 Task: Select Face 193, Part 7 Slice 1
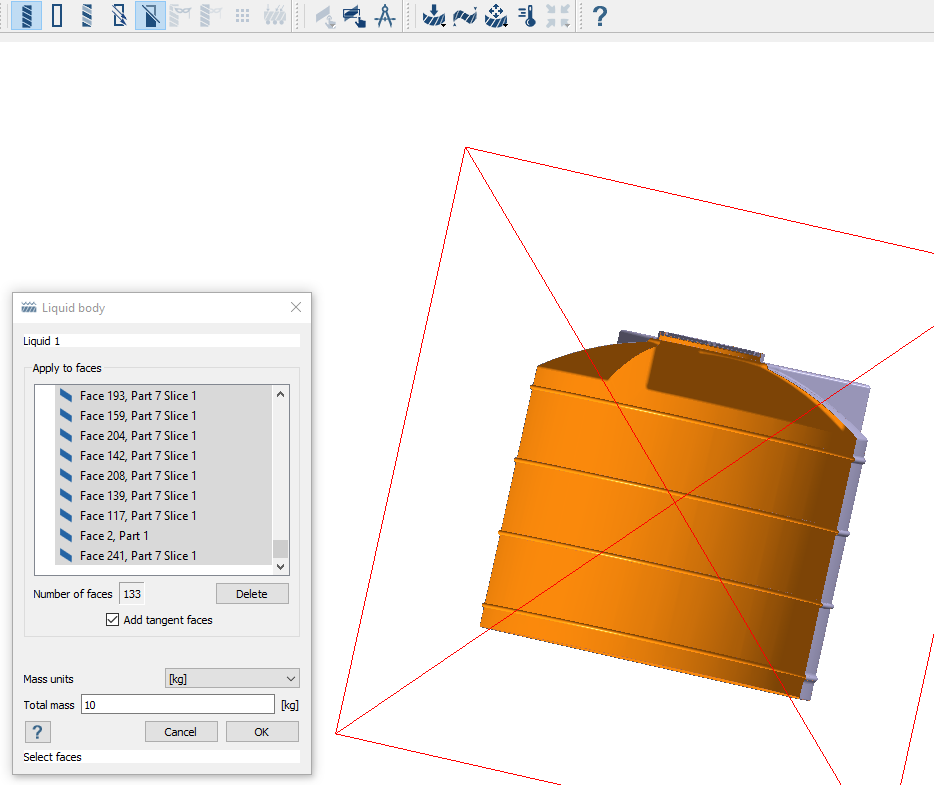point(138,396)
